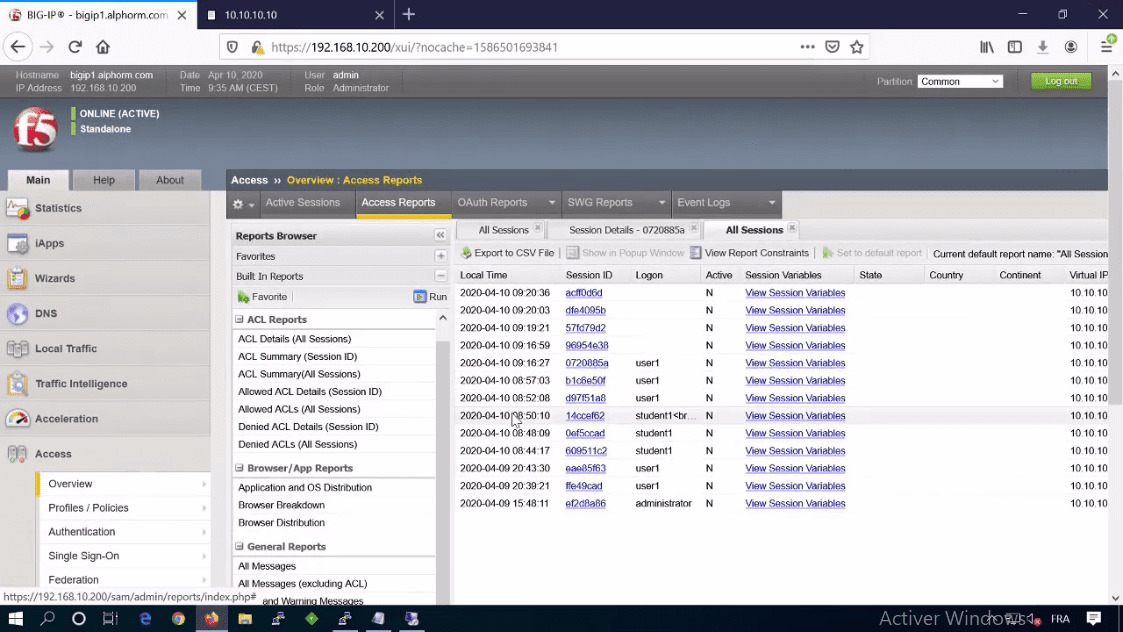The width and height of the screenshot is (1123, 632).
Task: Open iApps from the sidebar icon
Action: click(17, 243)
